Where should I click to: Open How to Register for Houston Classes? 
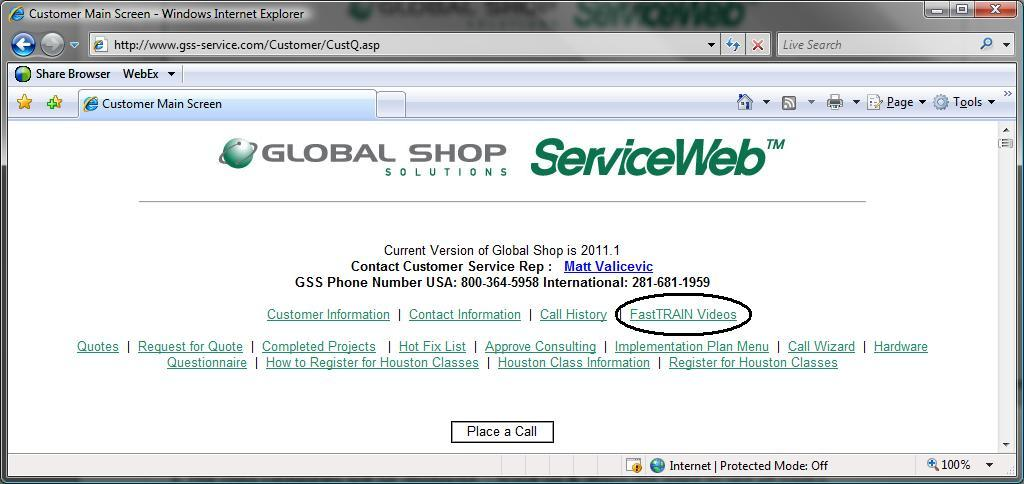pyautogui.click(x=372, y=363)
